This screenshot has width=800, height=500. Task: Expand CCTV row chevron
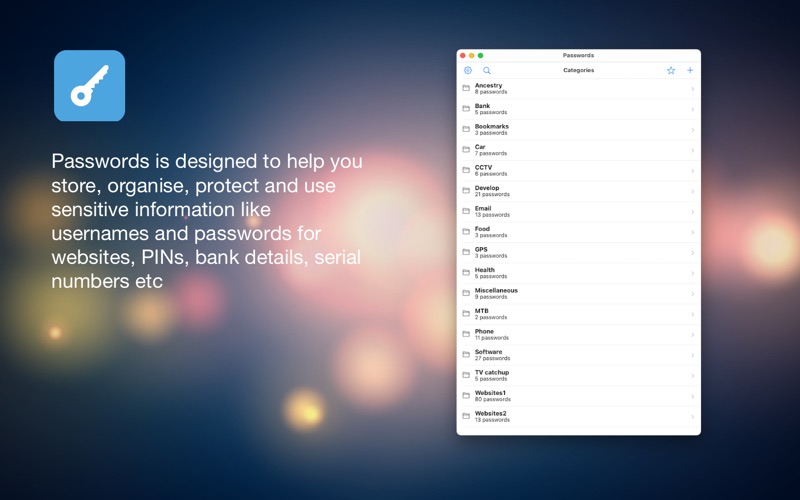click(692, 170)
